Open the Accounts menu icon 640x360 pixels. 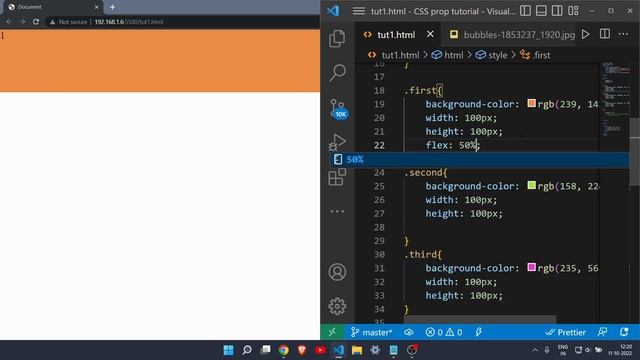click(x=337, y=272)
